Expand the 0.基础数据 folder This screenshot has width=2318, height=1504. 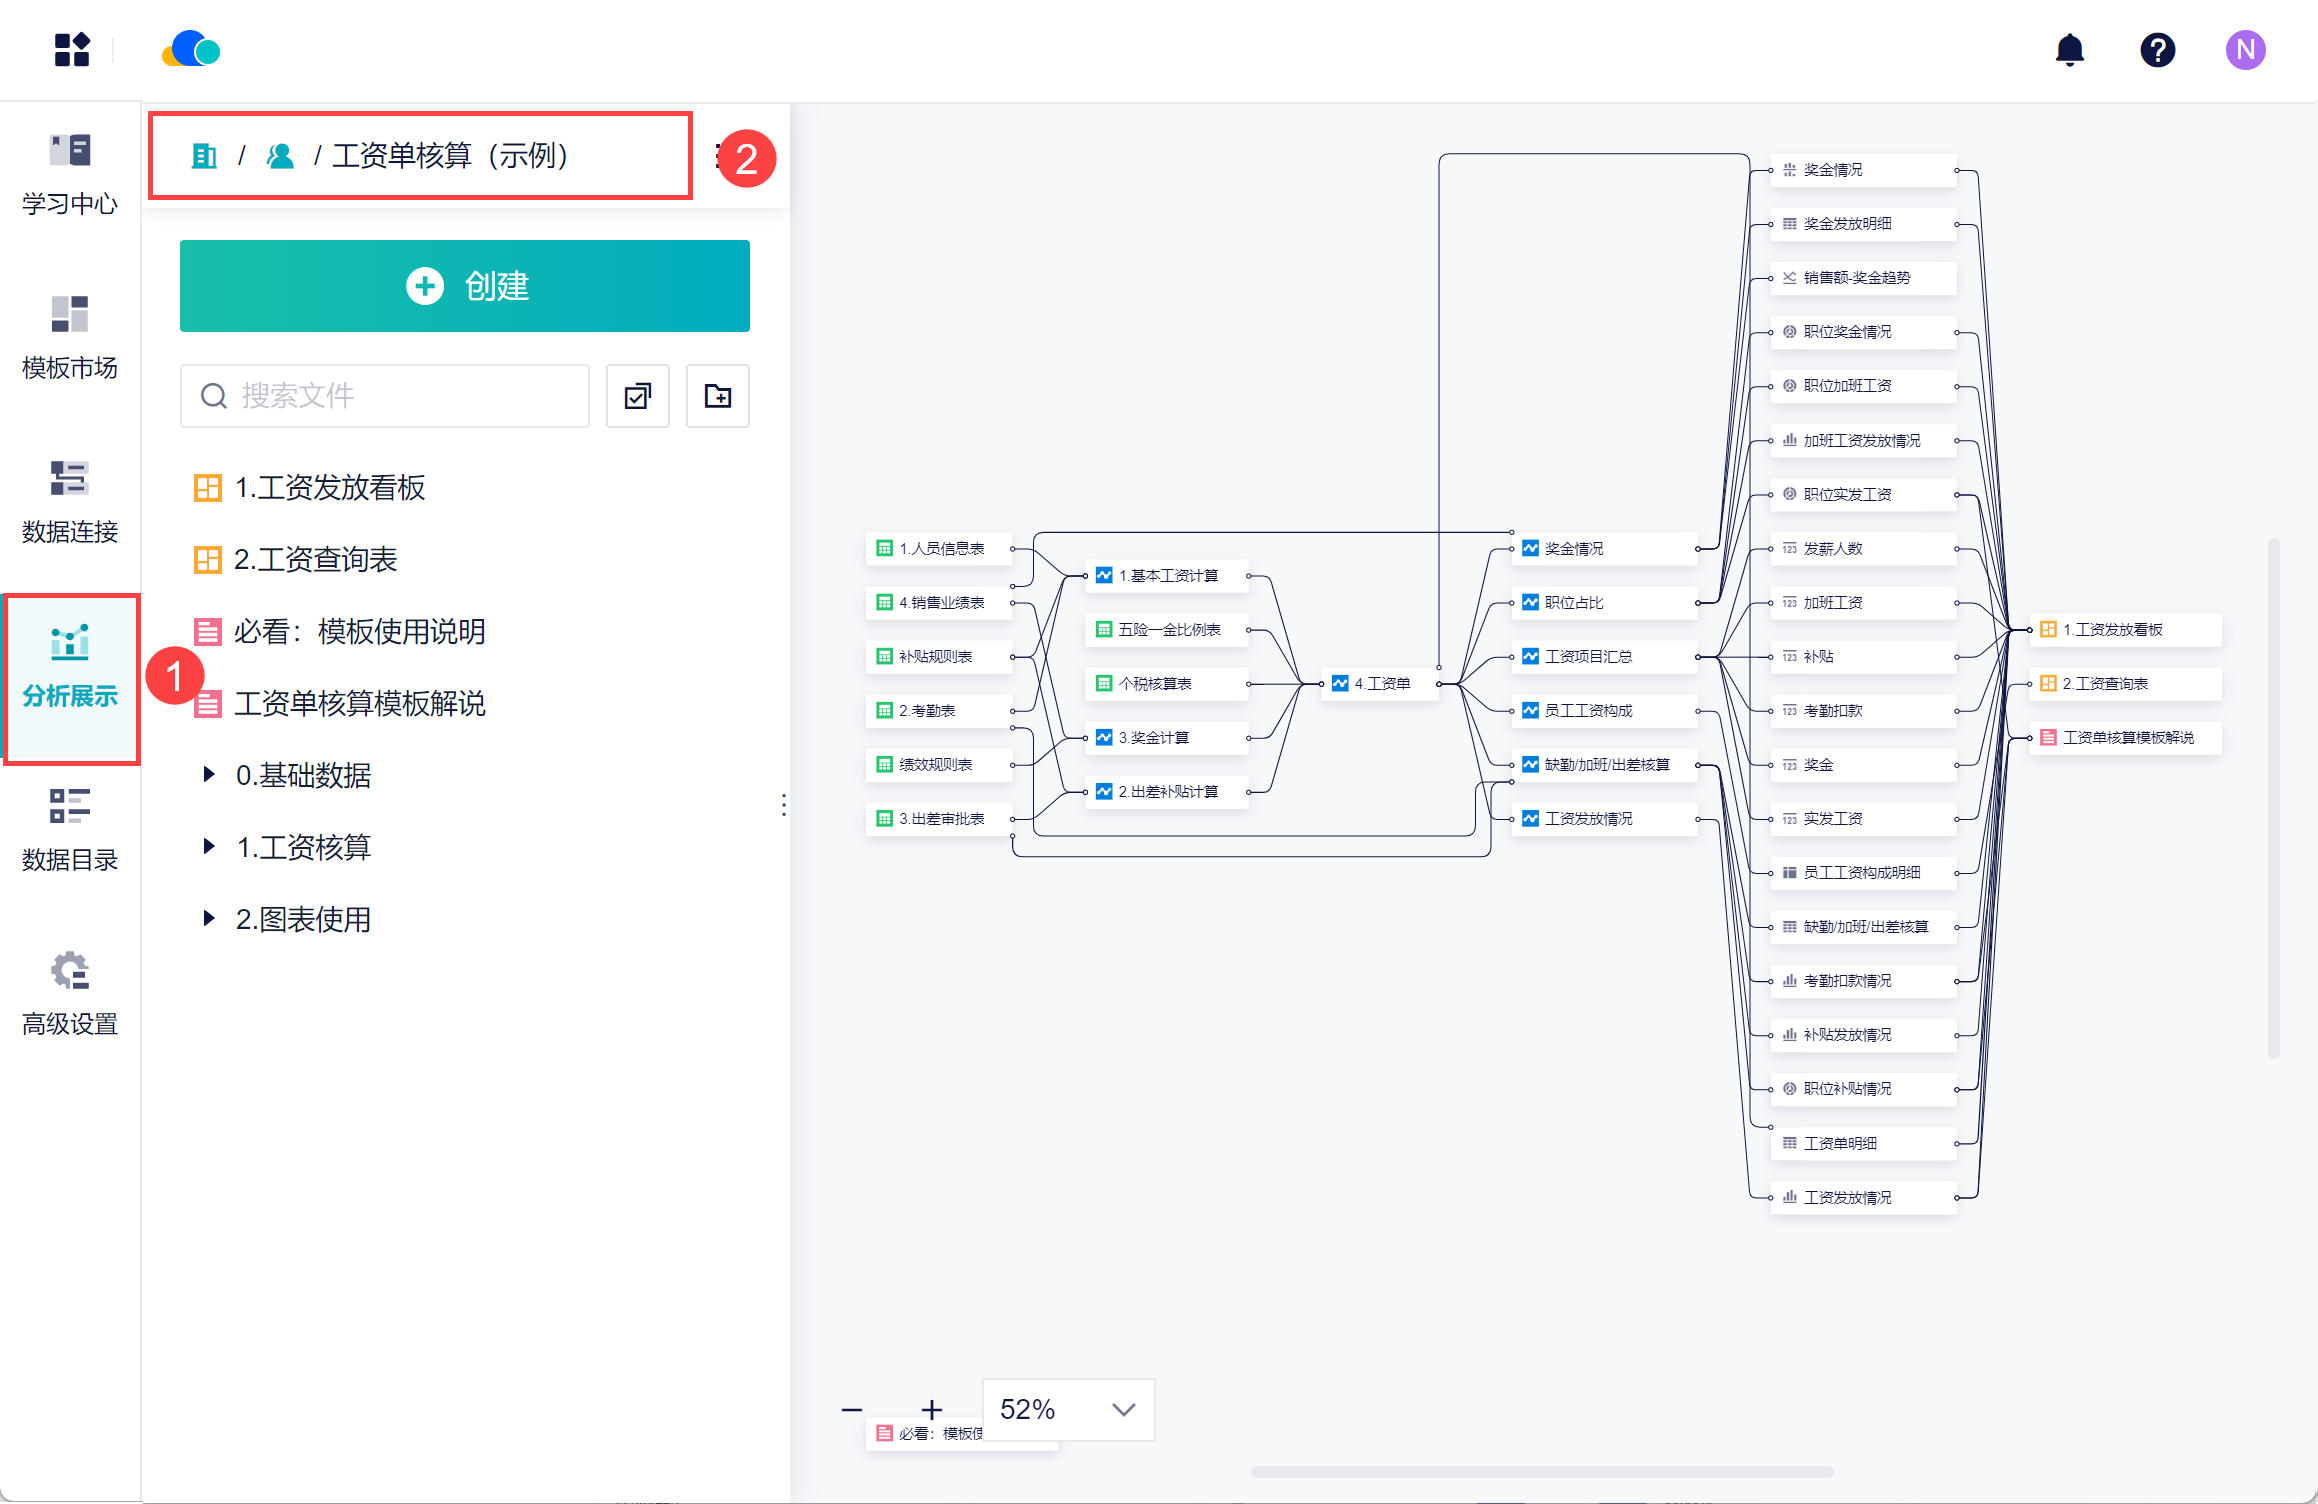coord(209,774)
